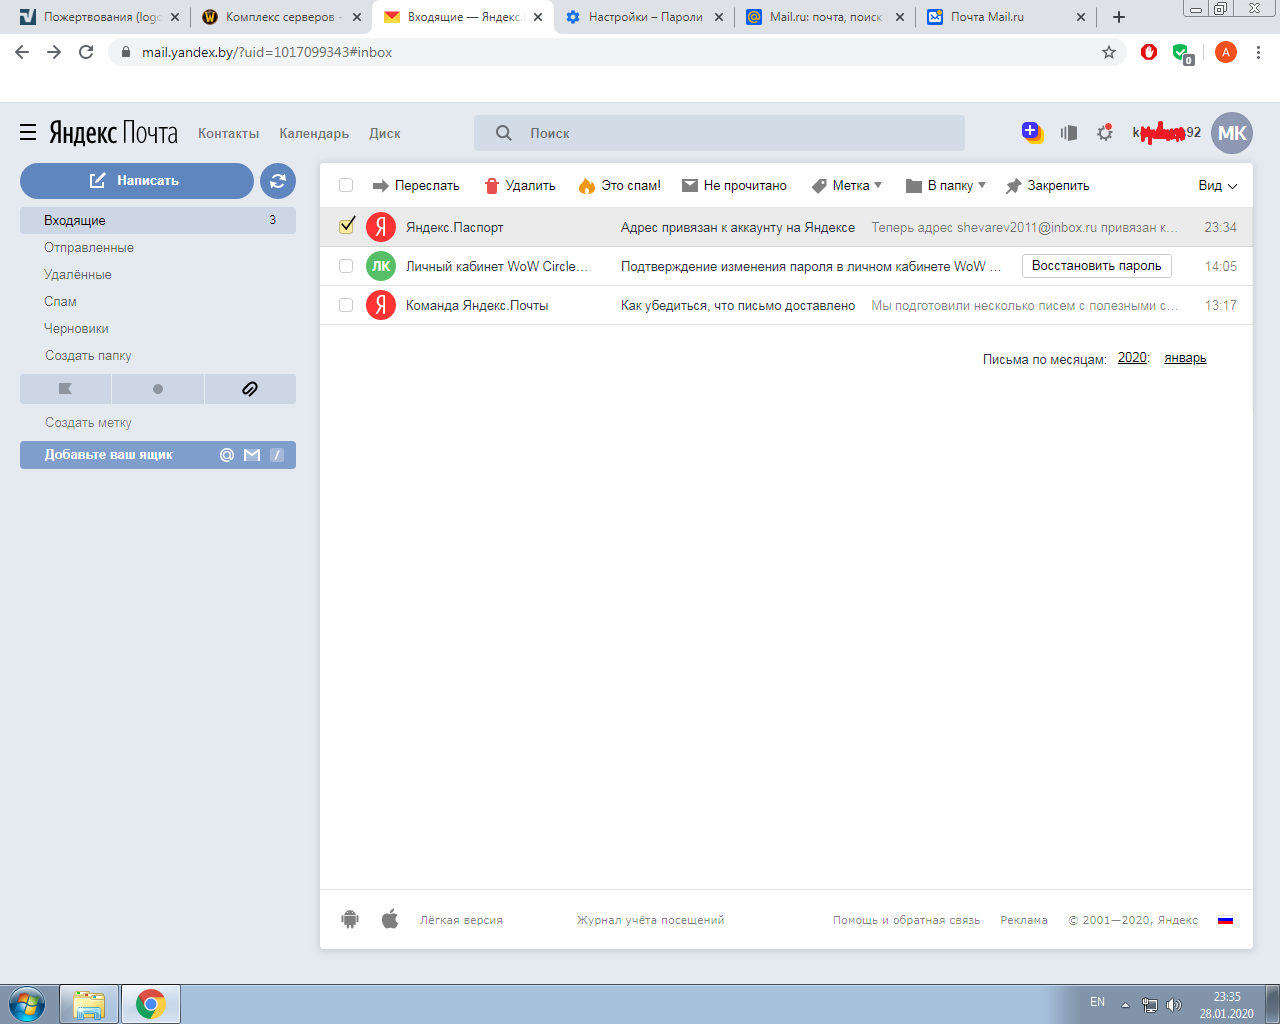1280x1024 pixels.
Task: Click the Apple app icon in footer
Action: 390,919
